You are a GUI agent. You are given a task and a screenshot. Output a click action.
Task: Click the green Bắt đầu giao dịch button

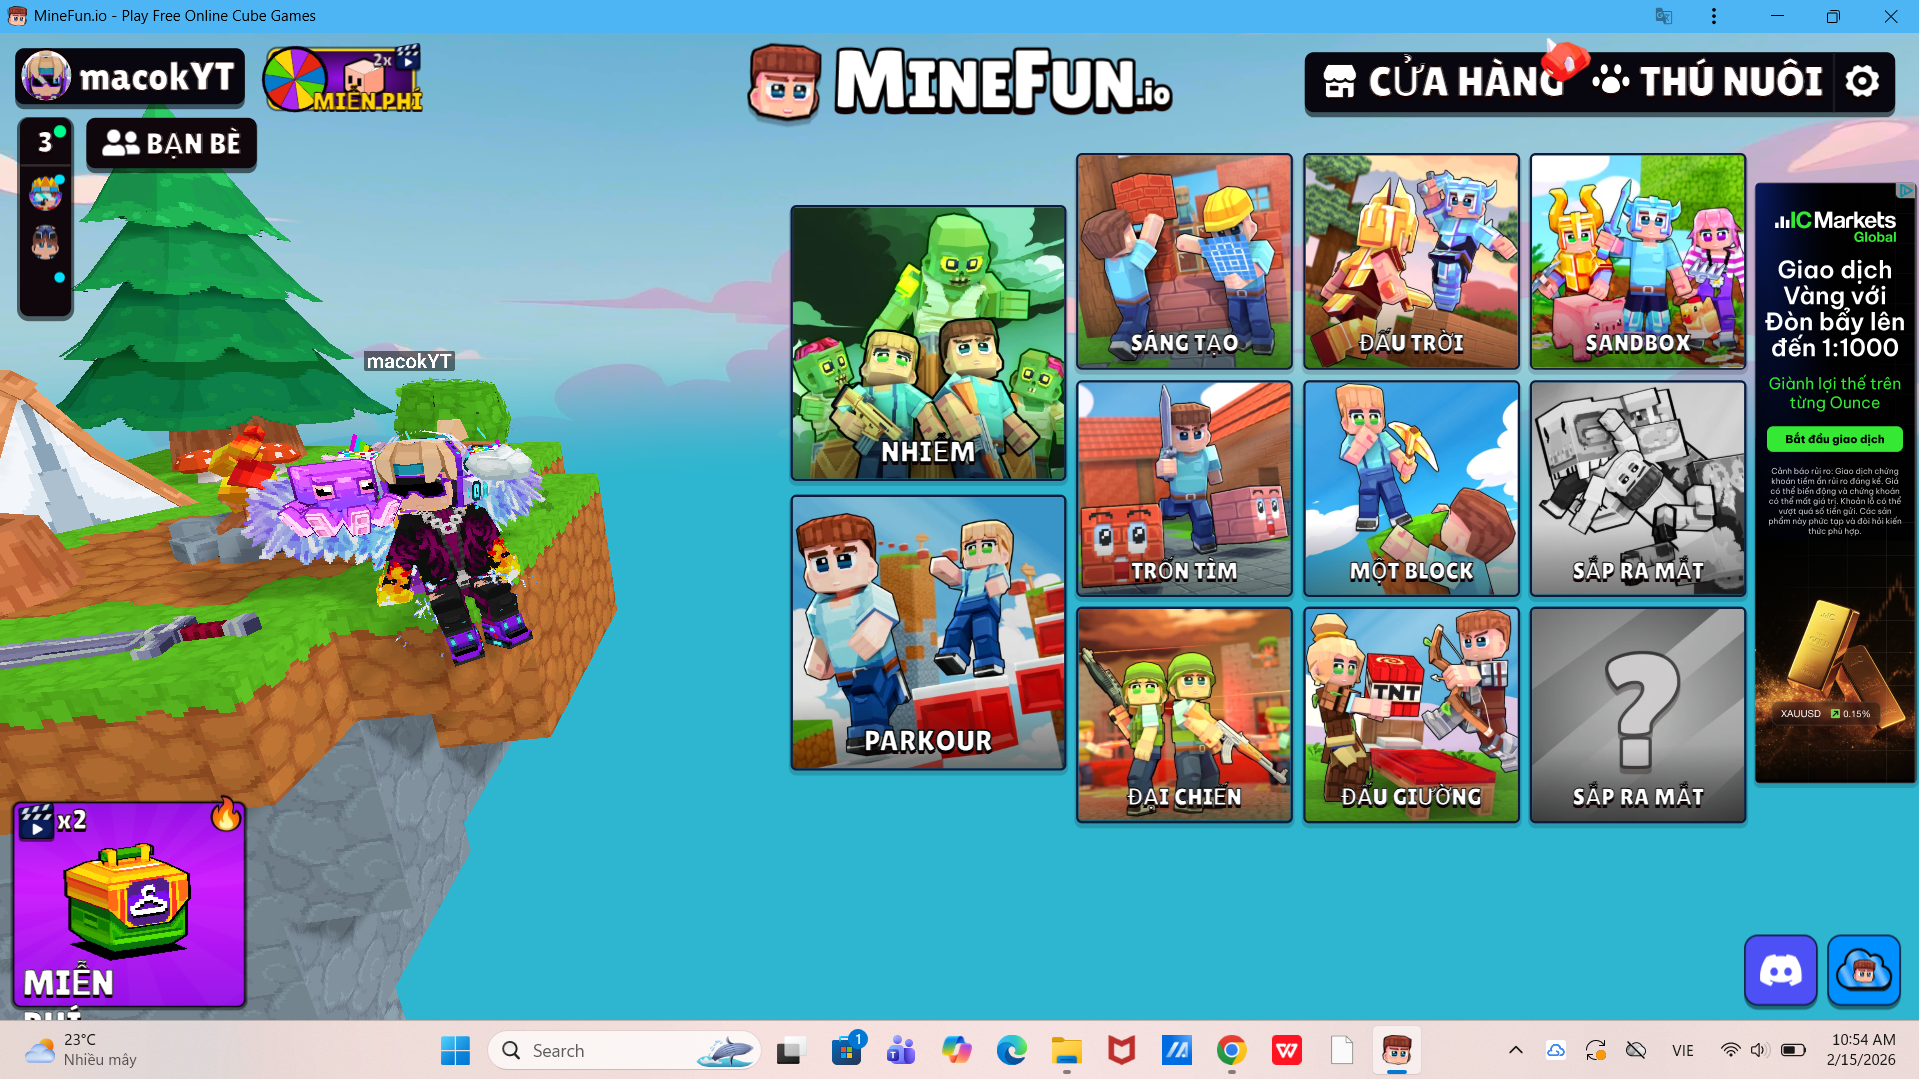[1834, 439]
